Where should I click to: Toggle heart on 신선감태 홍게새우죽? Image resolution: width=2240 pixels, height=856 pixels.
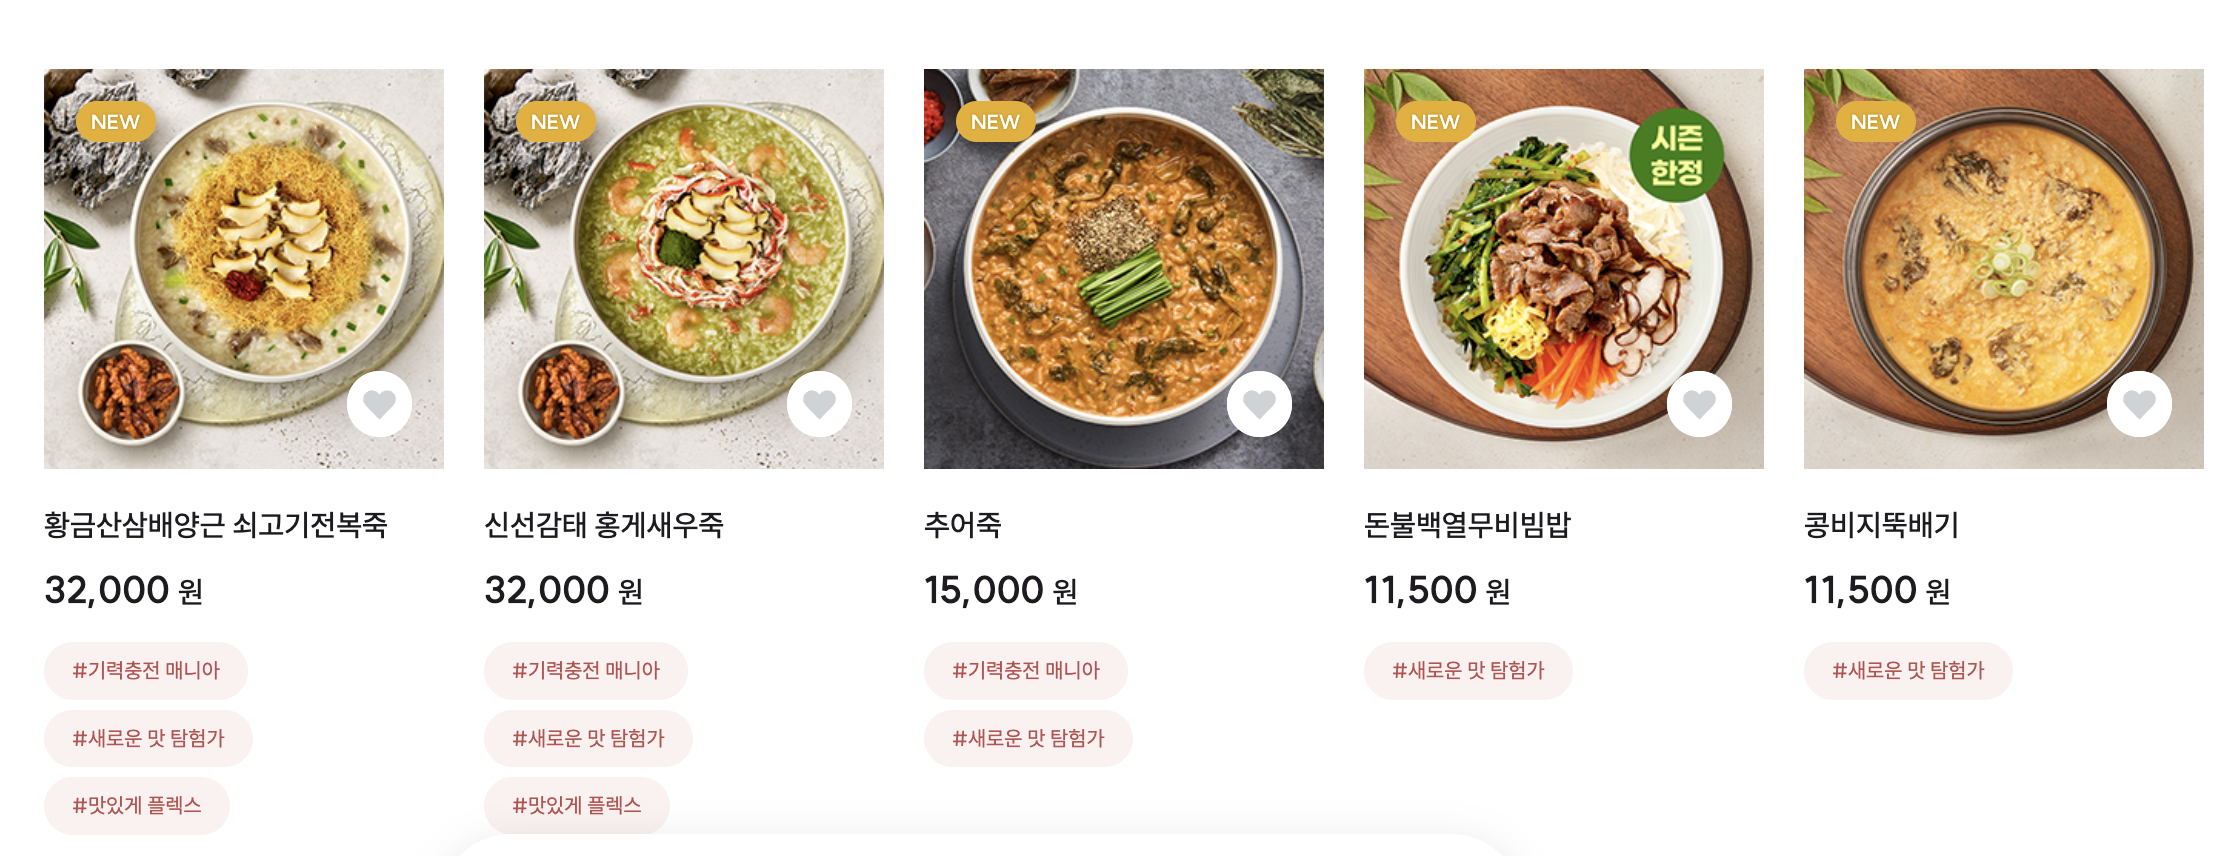click(819, 404)
